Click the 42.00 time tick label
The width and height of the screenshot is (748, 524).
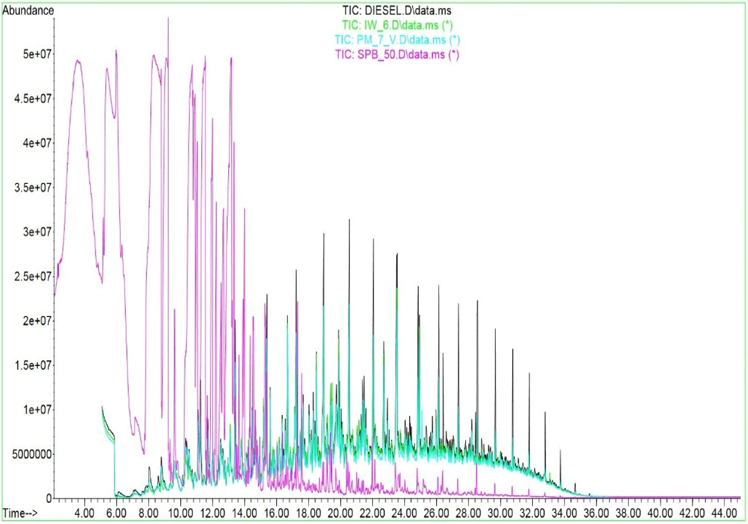692,514
